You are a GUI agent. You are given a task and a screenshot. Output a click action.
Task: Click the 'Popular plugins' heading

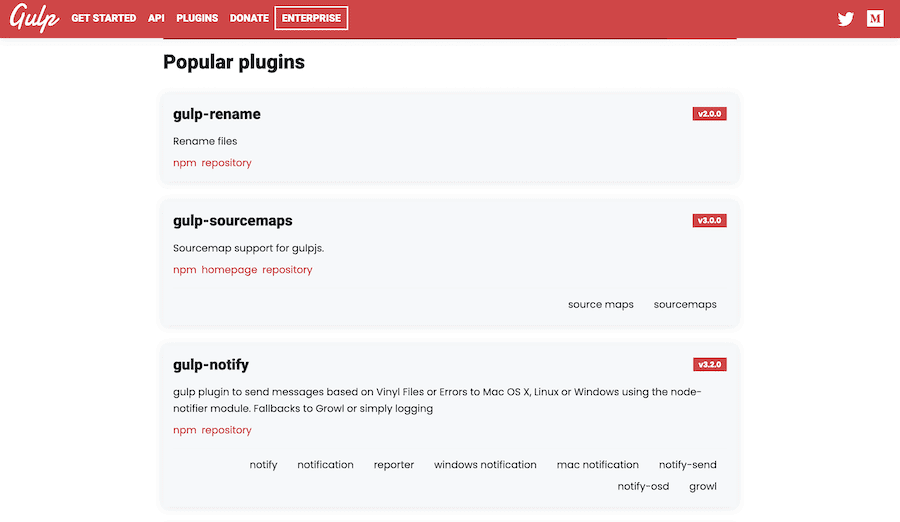[234, 62]
